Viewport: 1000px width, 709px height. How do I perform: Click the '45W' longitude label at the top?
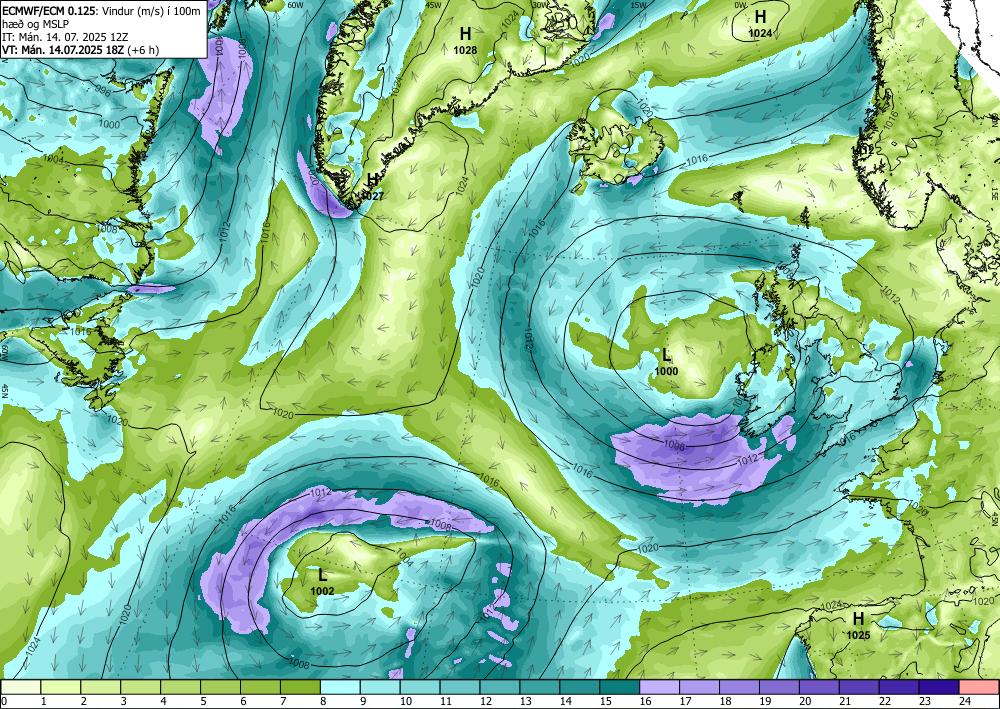click(x=434, y=4)
